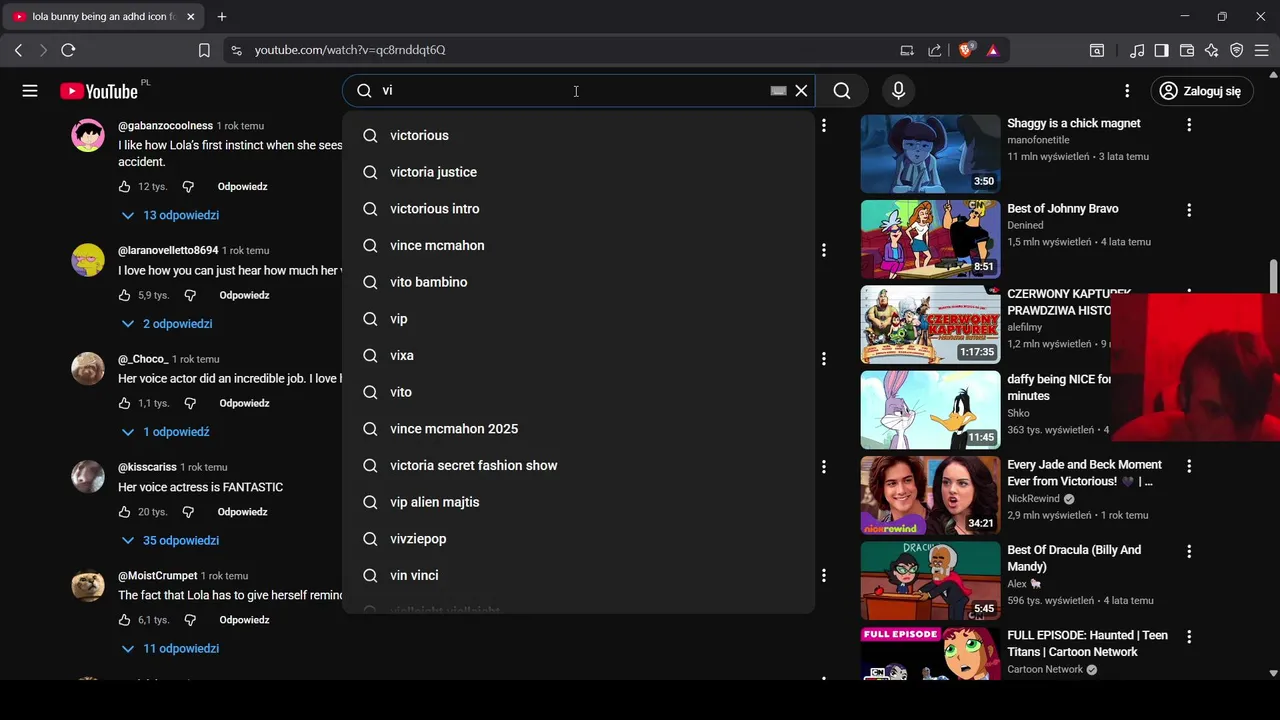Open options menu for Shaggy is a chick magnet
1280x720 pixels.
1189,125
